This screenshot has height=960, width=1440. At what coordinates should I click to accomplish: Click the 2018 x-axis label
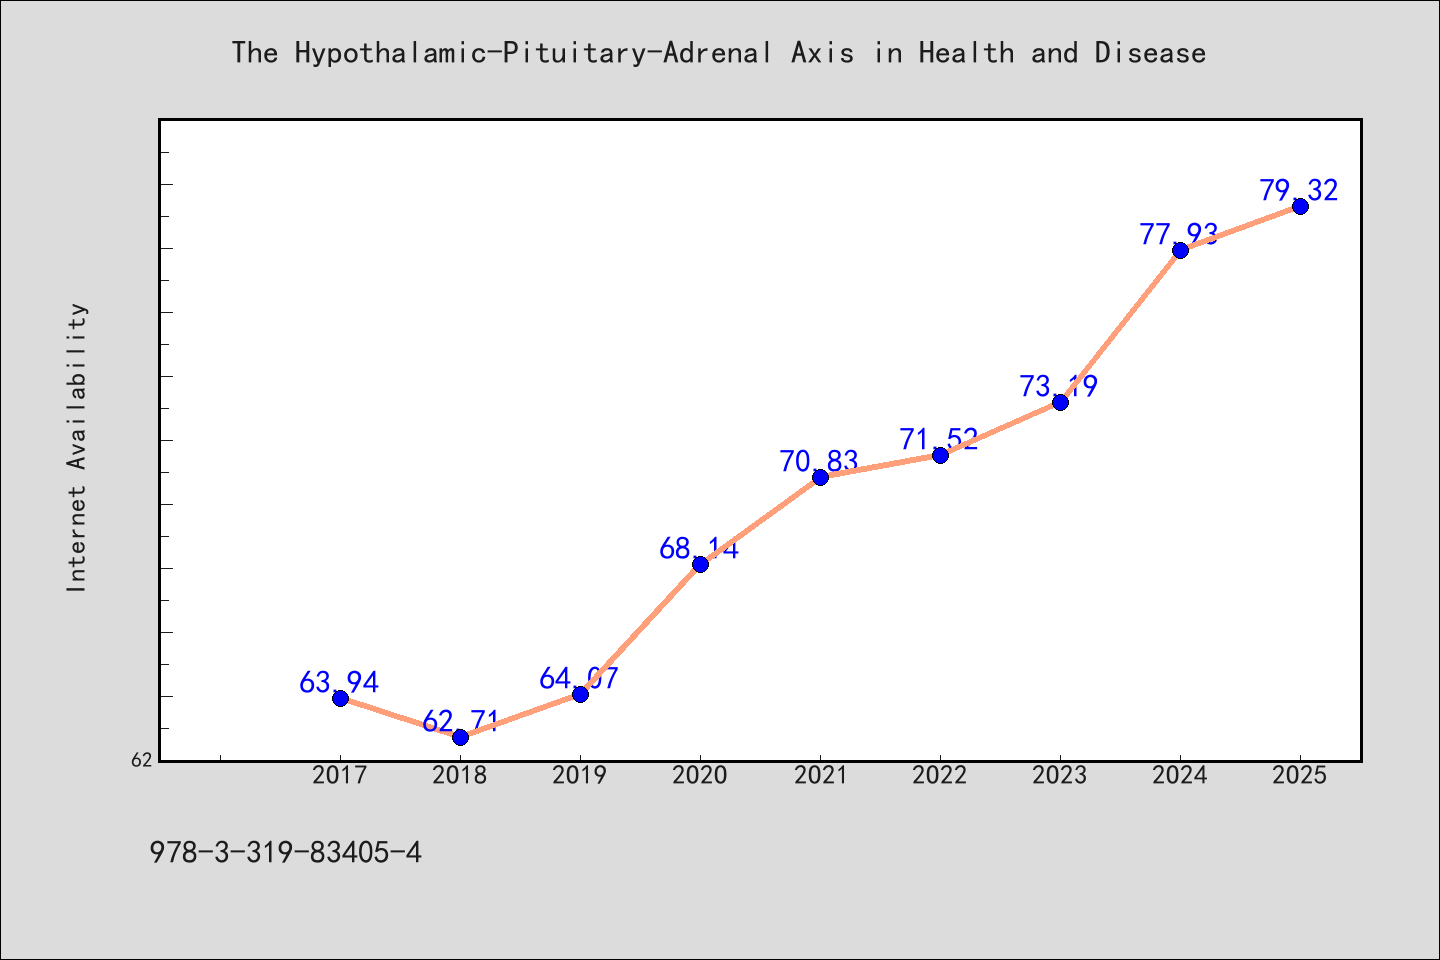(x=460, y=775)
